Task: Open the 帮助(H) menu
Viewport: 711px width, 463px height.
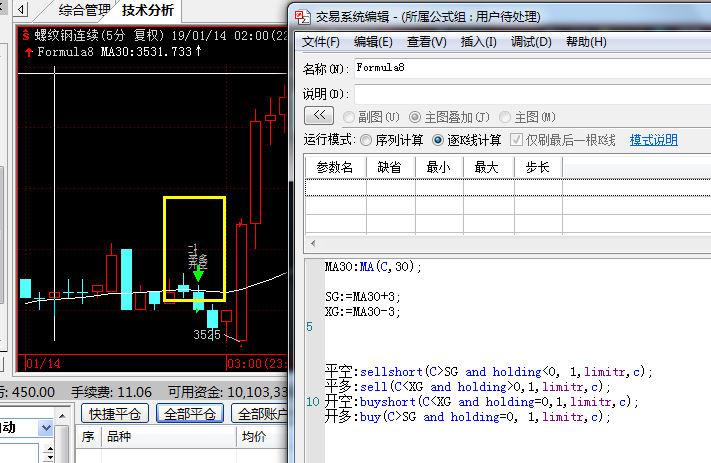Action: pos(586,42)
